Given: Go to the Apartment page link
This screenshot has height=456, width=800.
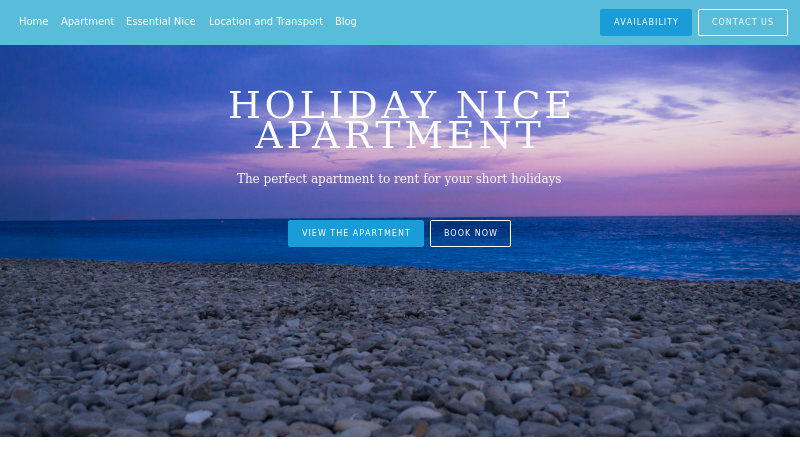Looking at the screenshot, I should point(87,21).
